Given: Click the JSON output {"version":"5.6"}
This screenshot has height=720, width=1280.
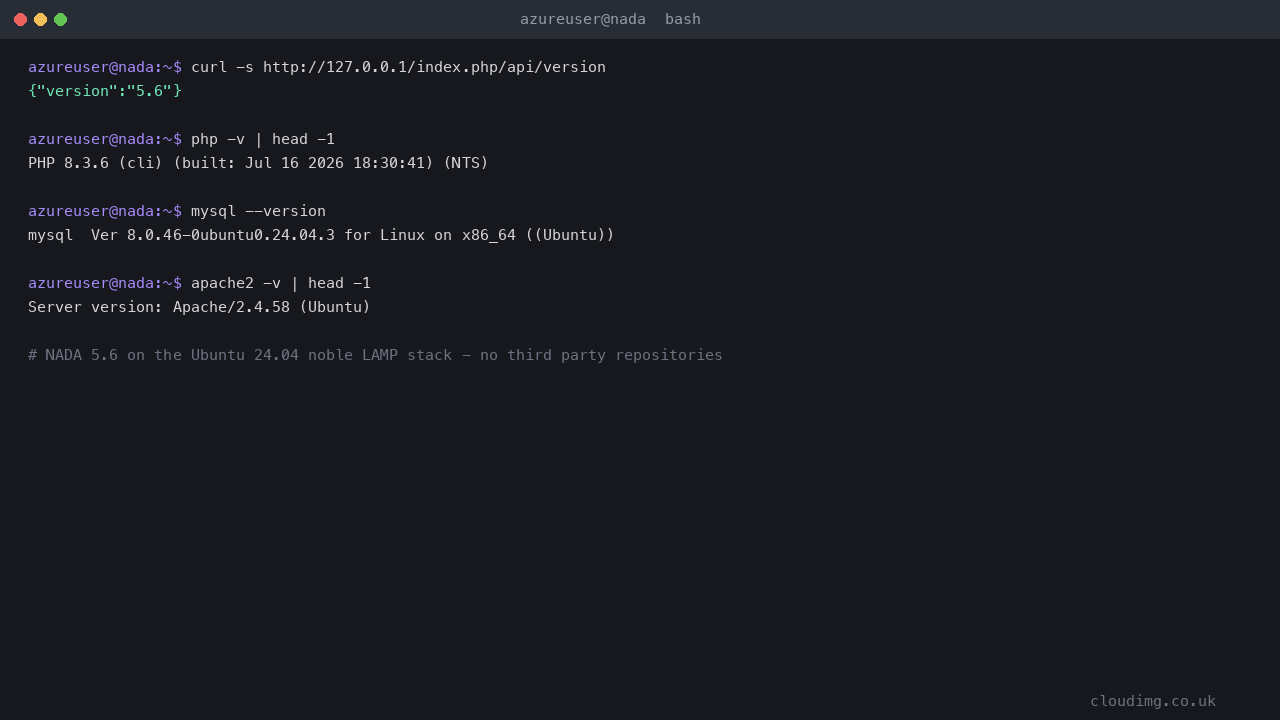Looking at the screenshot, I should point(105,91).
